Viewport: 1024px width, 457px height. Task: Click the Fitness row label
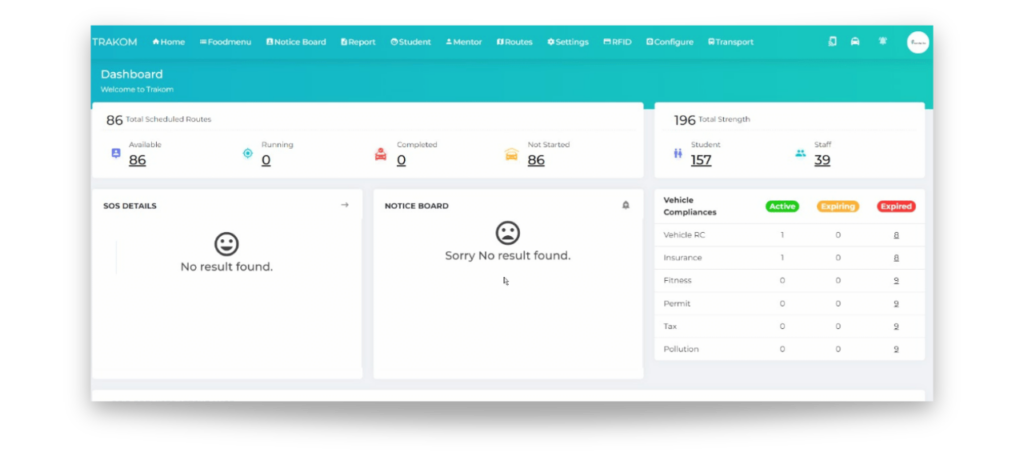click(677, 281)
